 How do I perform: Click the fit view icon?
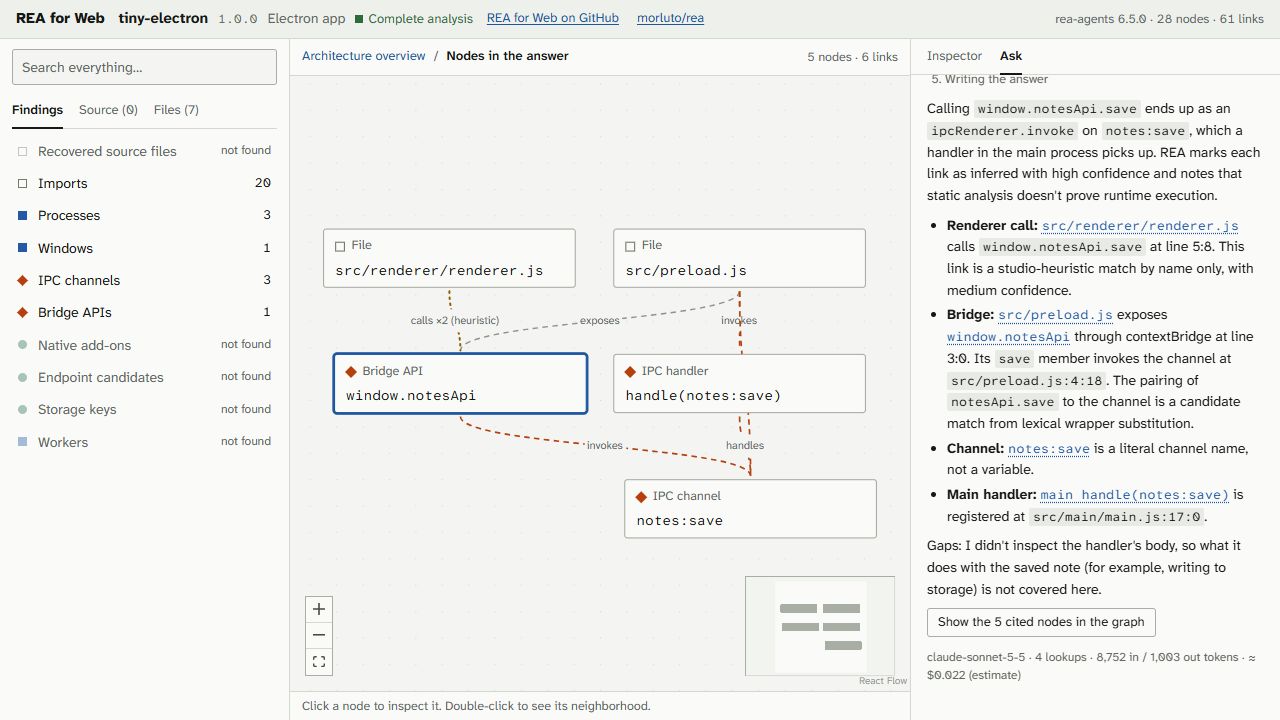click(x=319, y=661)
